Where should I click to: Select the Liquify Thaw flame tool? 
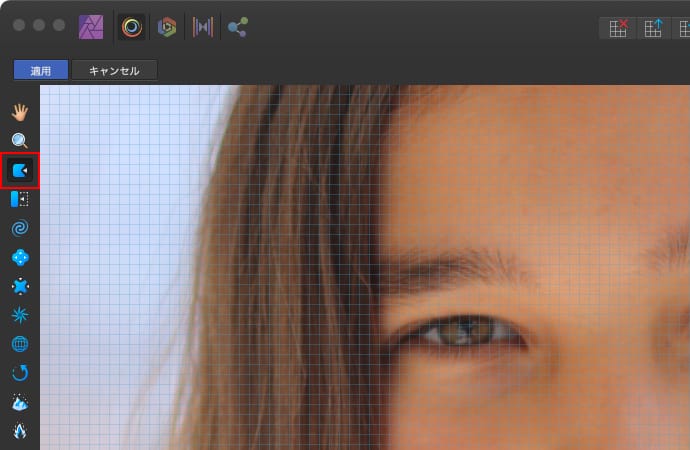tap(20, 431)
